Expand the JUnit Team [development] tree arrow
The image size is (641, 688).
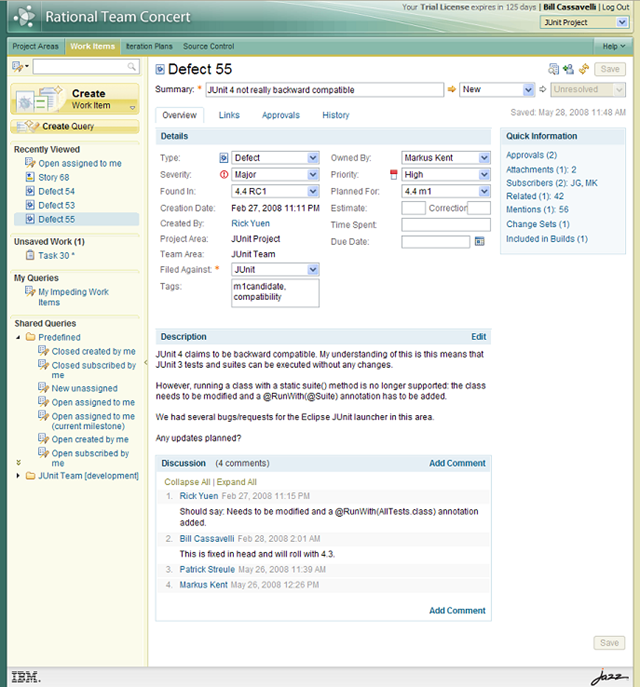tap(18, 476)
